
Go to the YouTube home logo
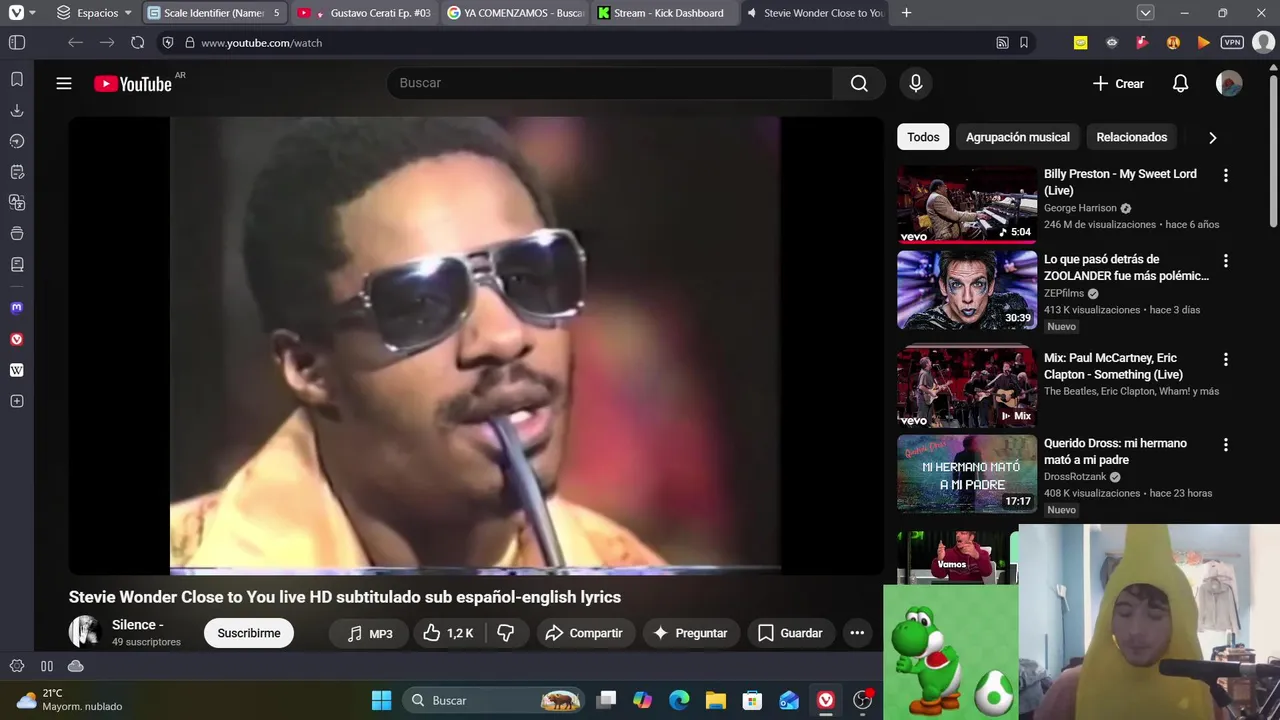click(133, 84)
